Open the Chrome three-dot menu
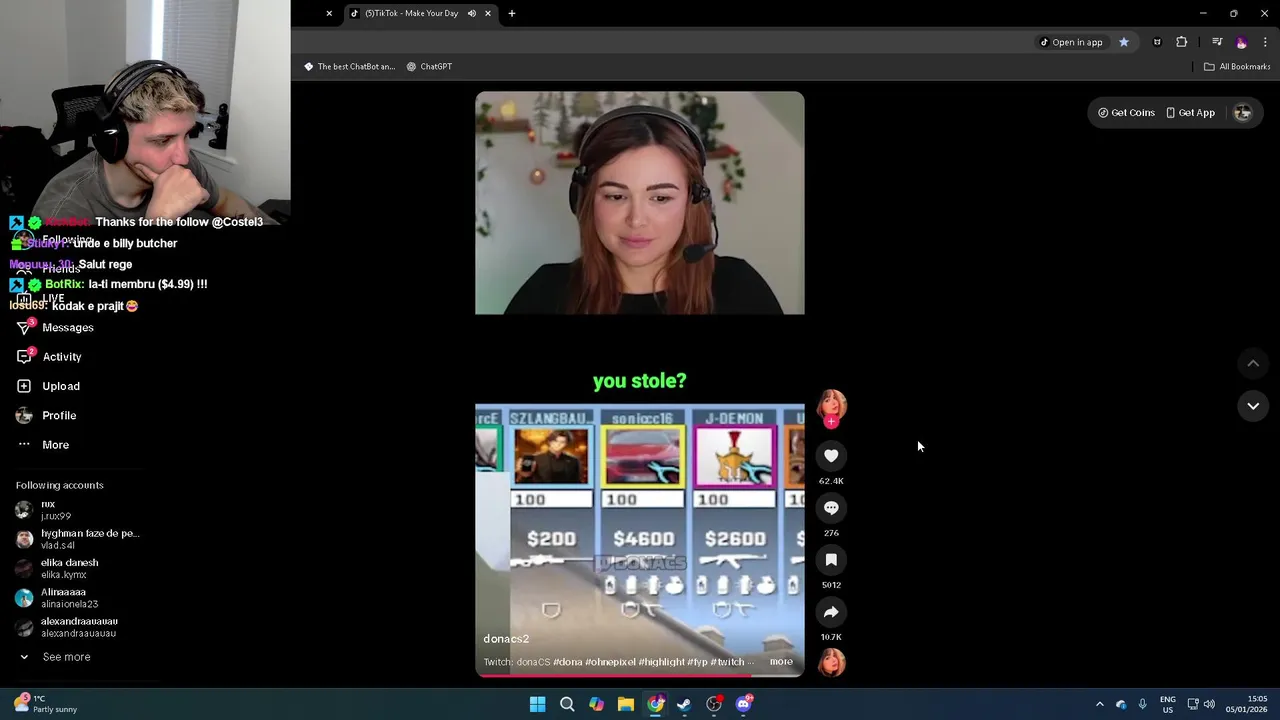The image size is (1280, 720). click(1265, 42)
